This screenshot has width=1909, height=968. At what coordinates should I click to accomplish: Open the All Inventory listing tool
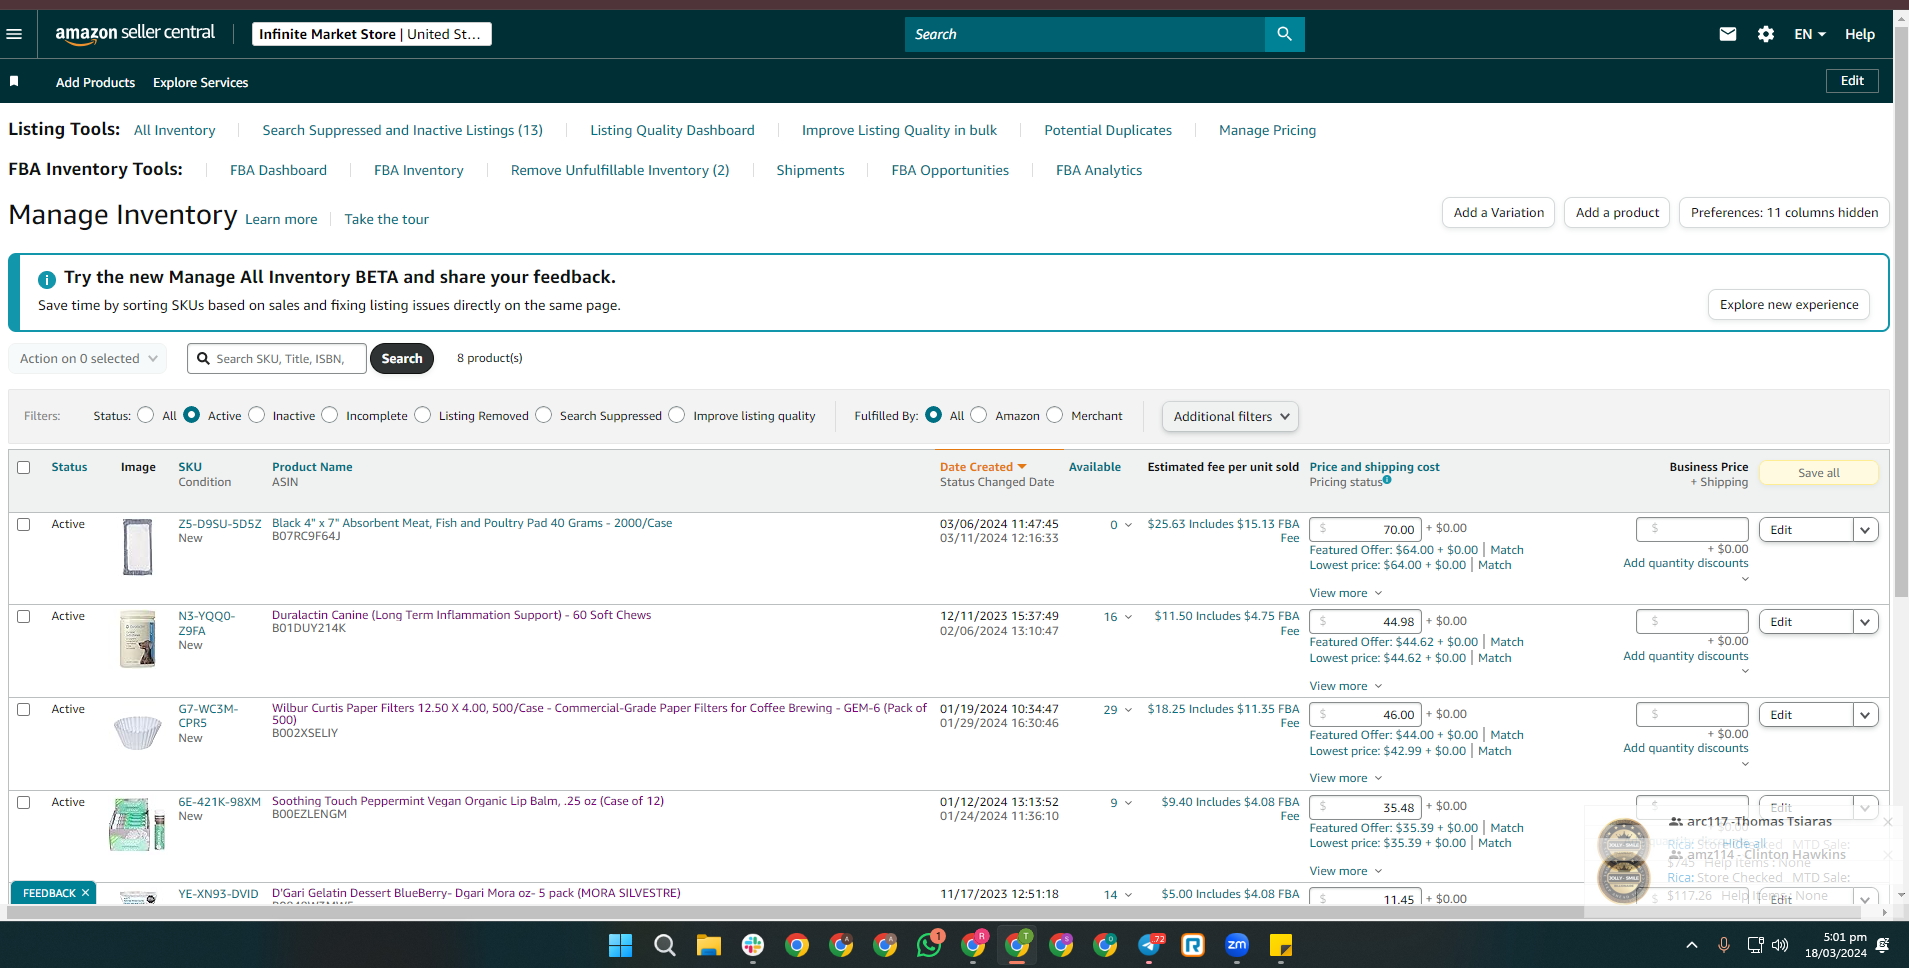(175, 130)
